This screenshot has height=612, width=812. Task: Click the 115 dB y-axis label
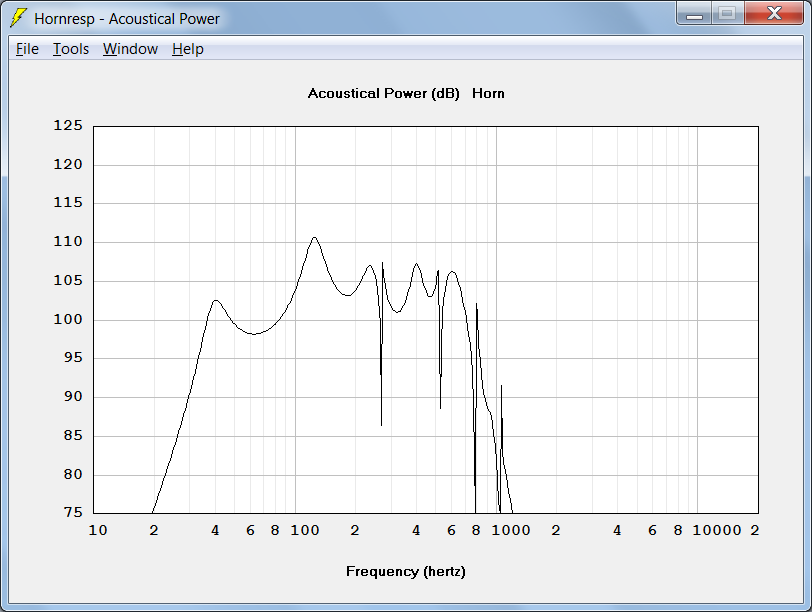68,202
